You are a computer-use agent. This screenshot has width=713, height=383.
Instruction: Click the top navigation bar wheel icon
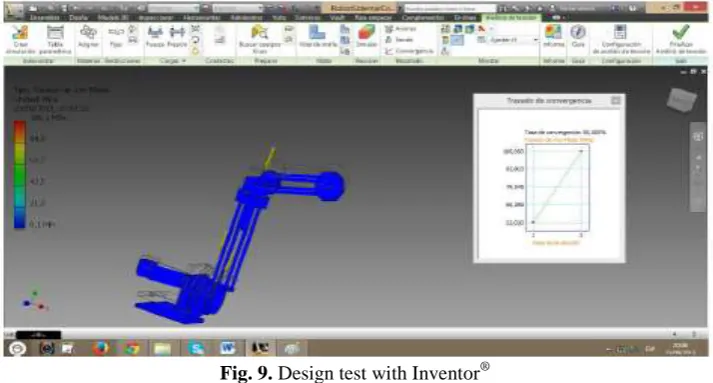pyautogui.click(x=698, y=136)
